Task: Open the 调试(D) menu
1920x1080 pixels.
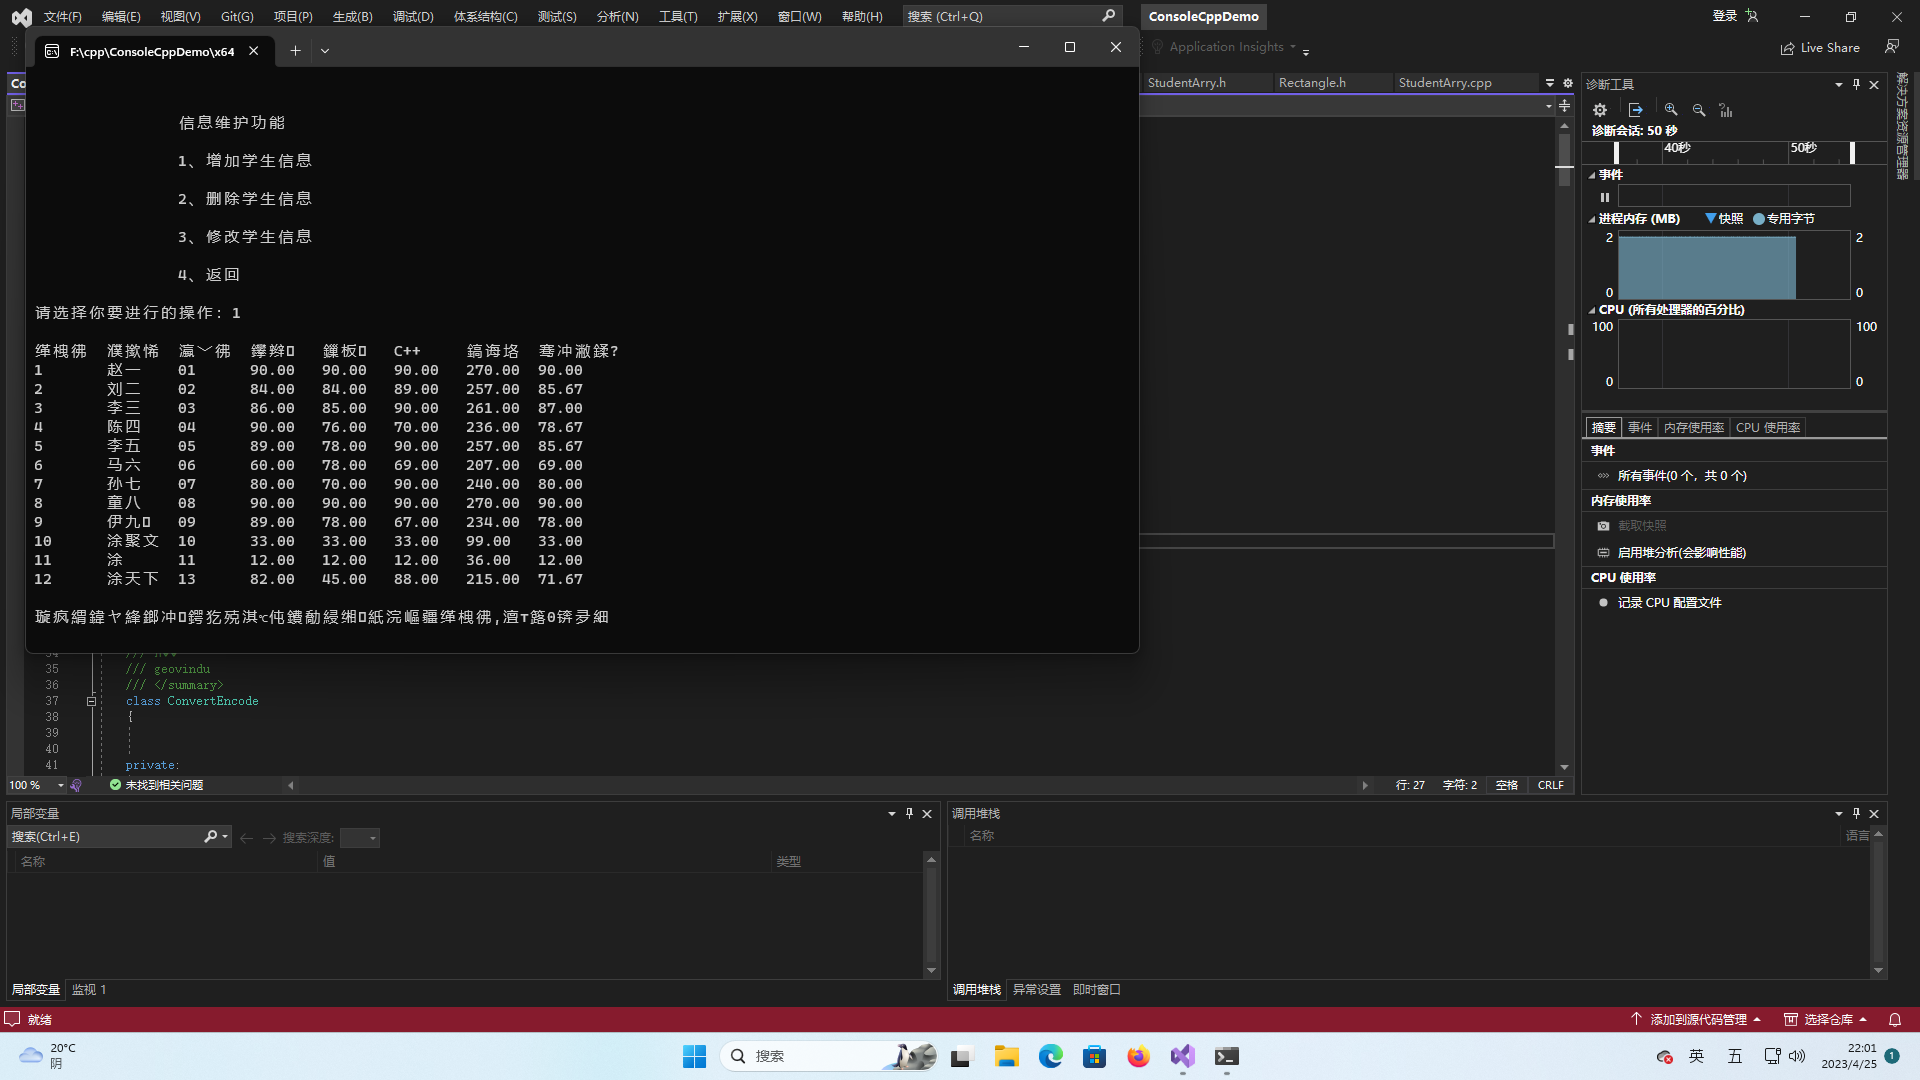Action: (413, 16)
